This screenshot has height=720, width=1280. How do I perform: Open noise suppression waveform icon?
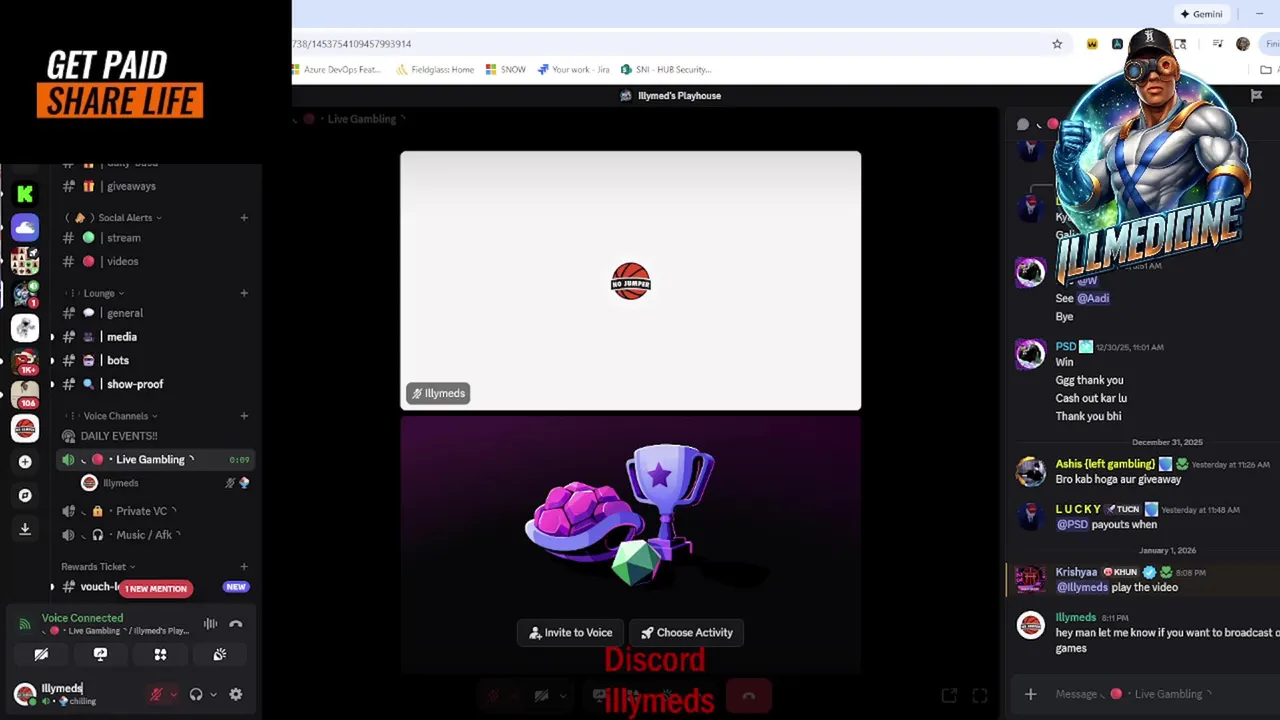pyautogui.click(x=210, y=624)
